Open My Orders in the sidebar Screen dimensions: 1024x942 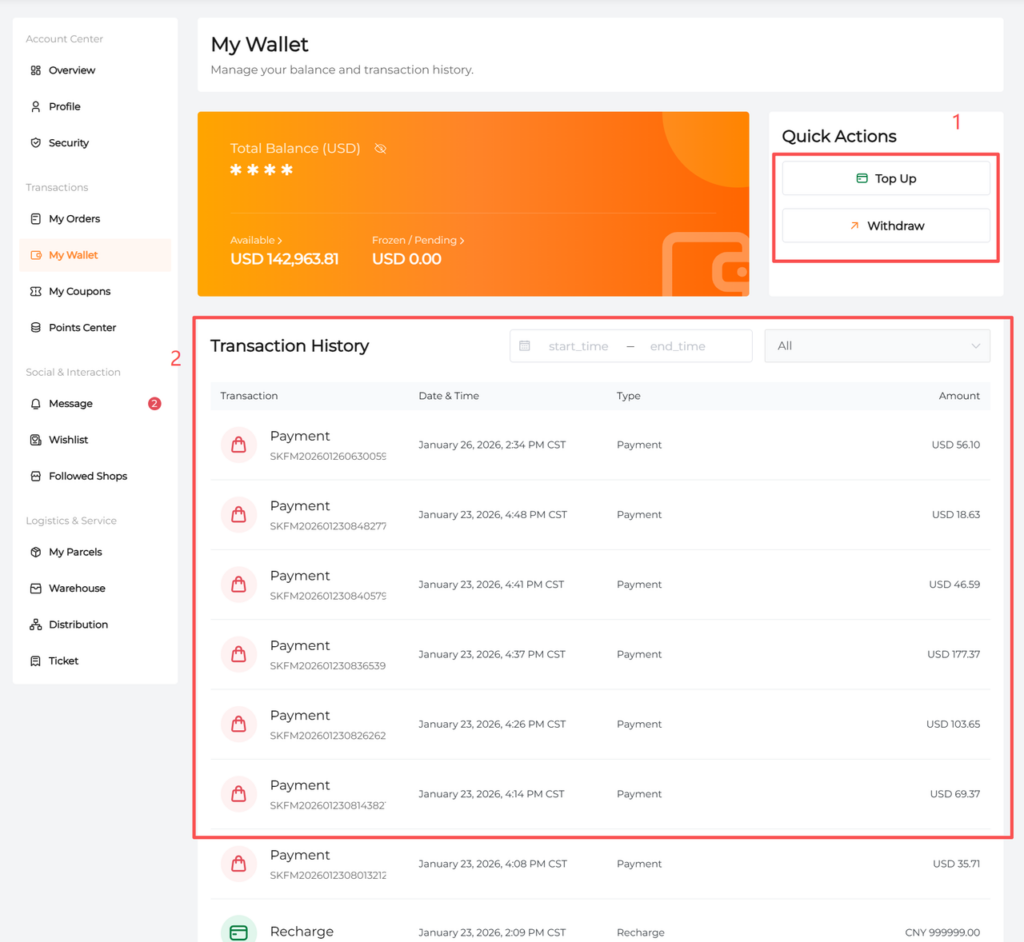pos(74,219)
